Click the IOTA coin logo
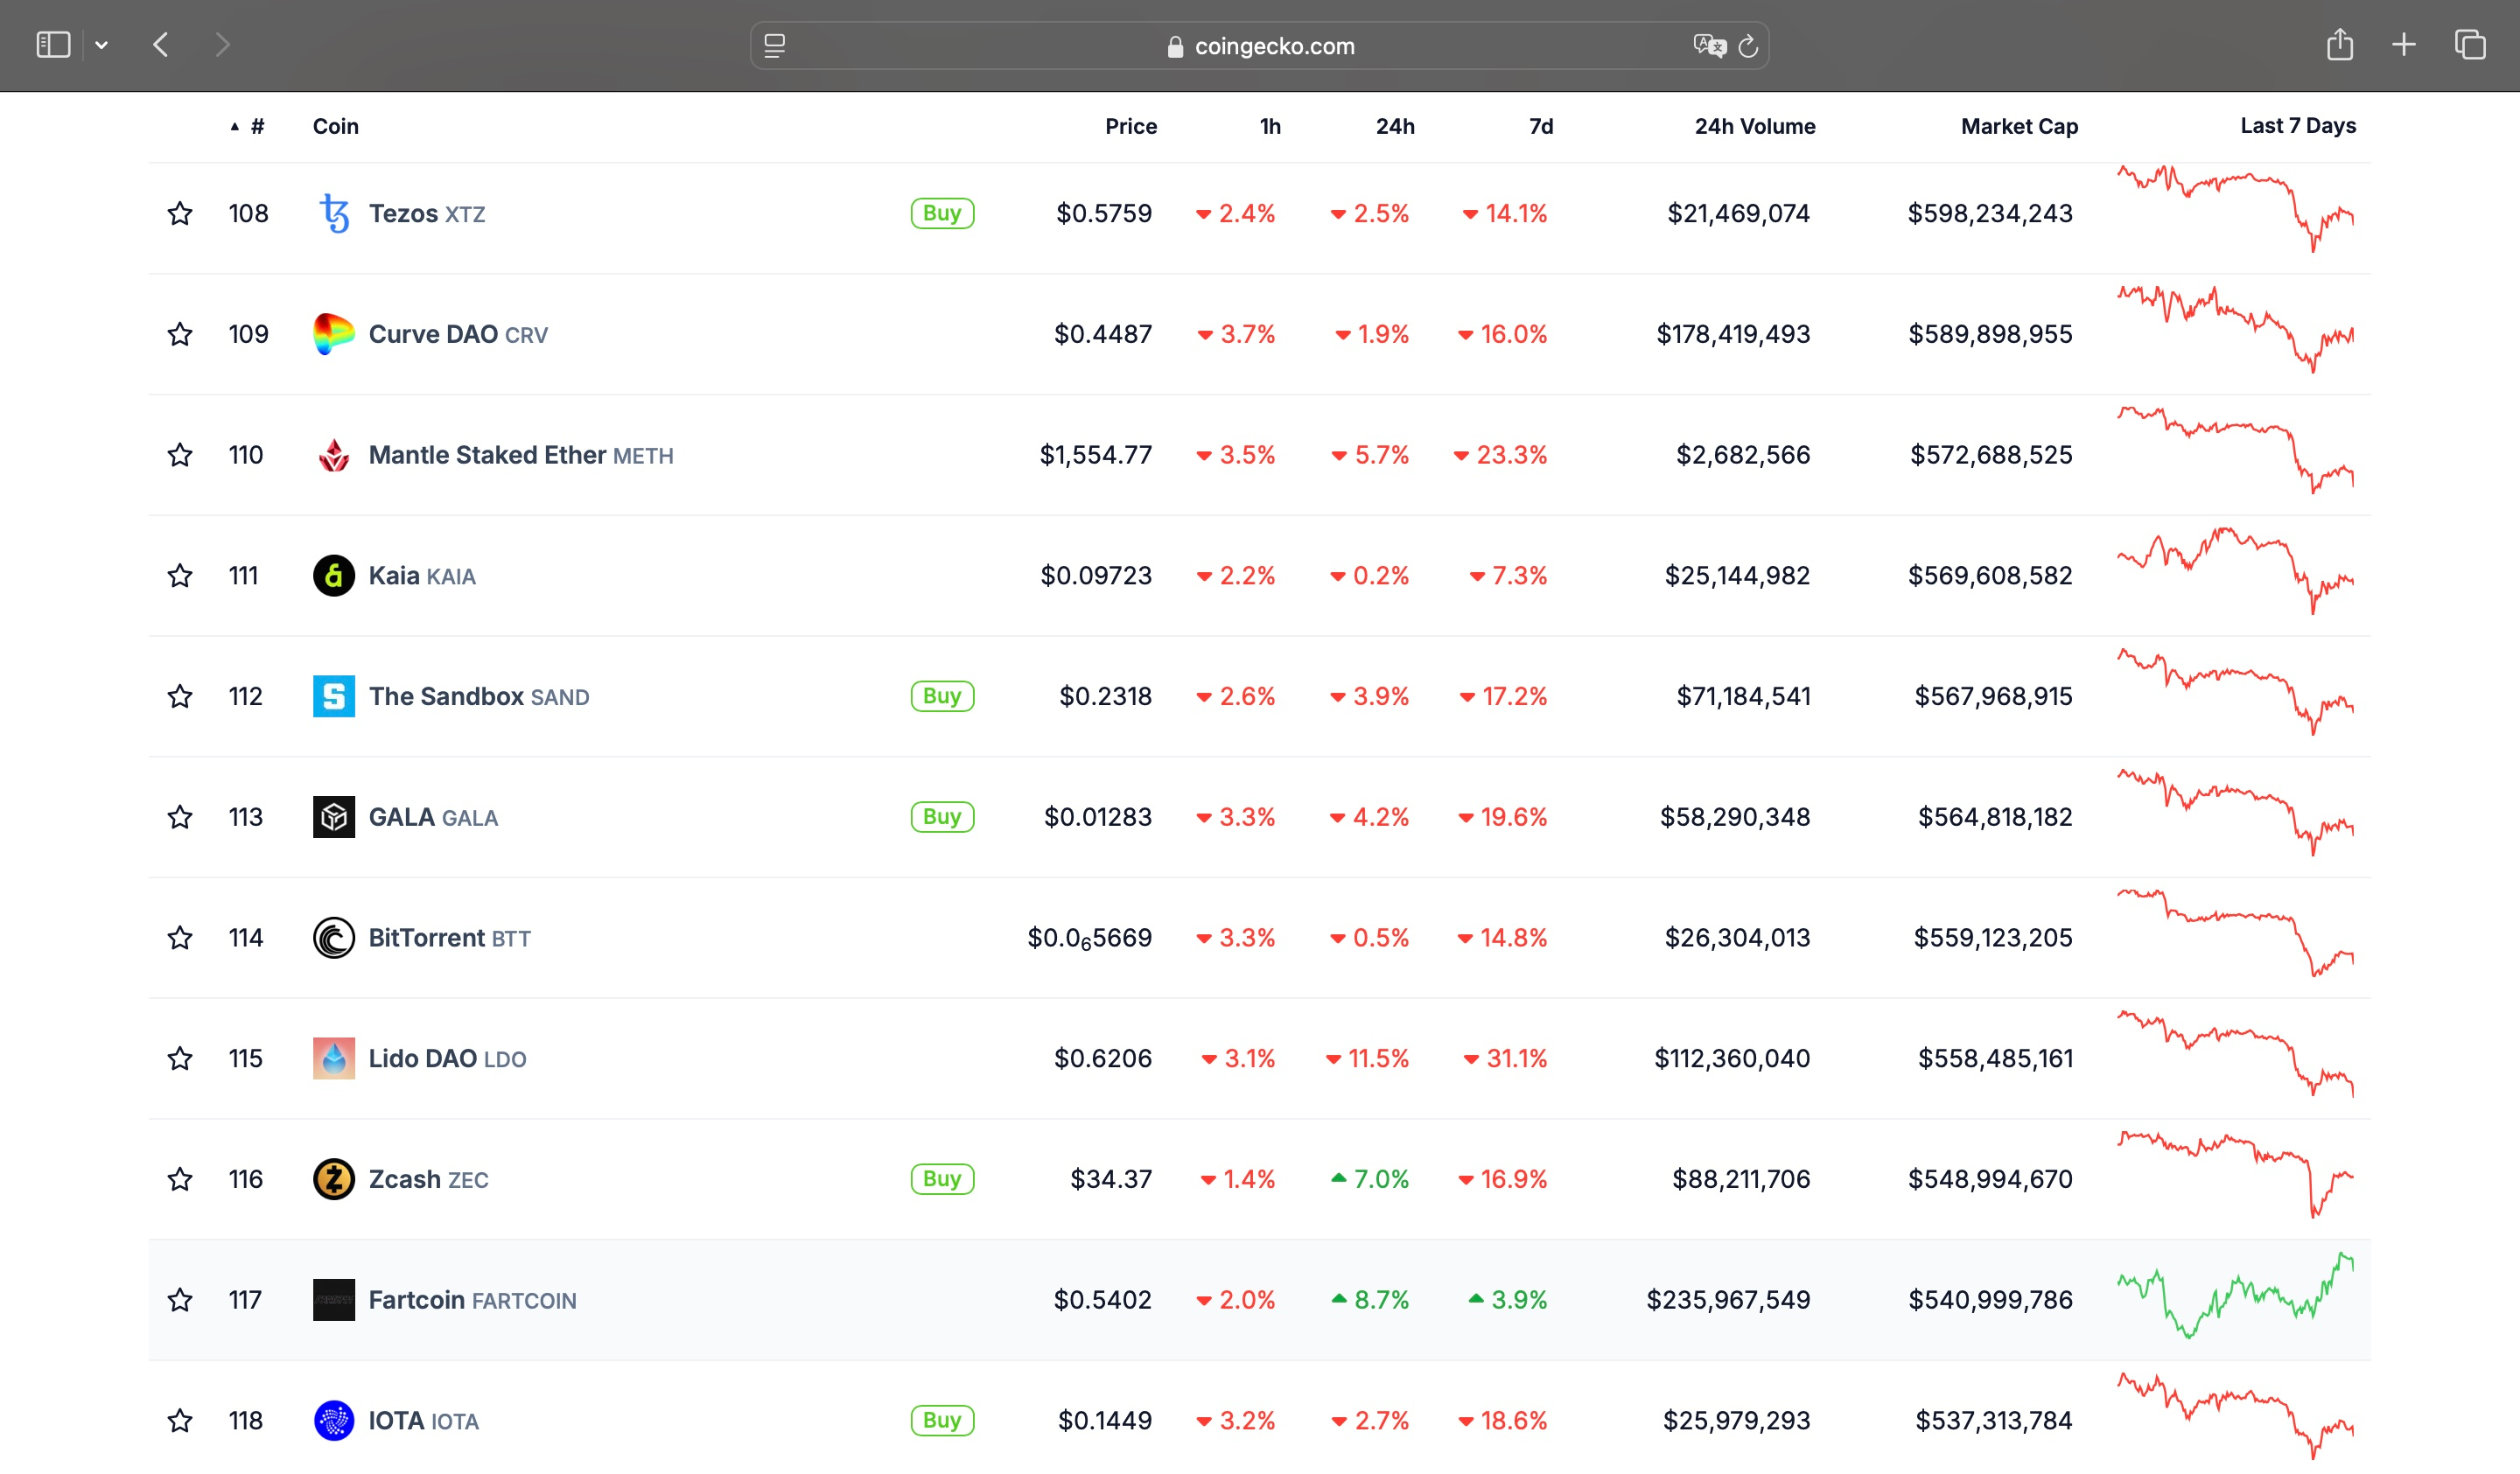This screenshot has height=1474, width=2520. tap(334, 1420)
